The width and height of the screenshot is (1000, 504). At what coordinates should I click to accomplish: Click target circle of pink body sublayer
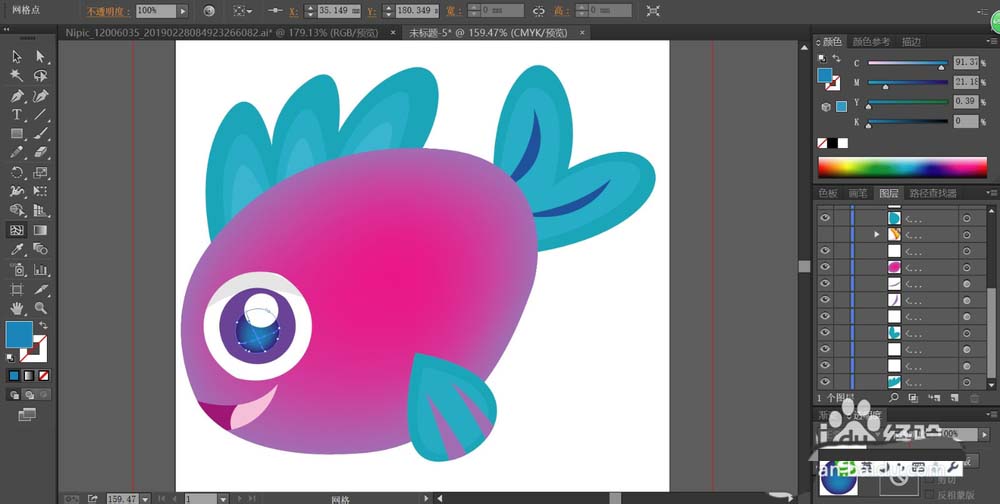coord(967,267)
